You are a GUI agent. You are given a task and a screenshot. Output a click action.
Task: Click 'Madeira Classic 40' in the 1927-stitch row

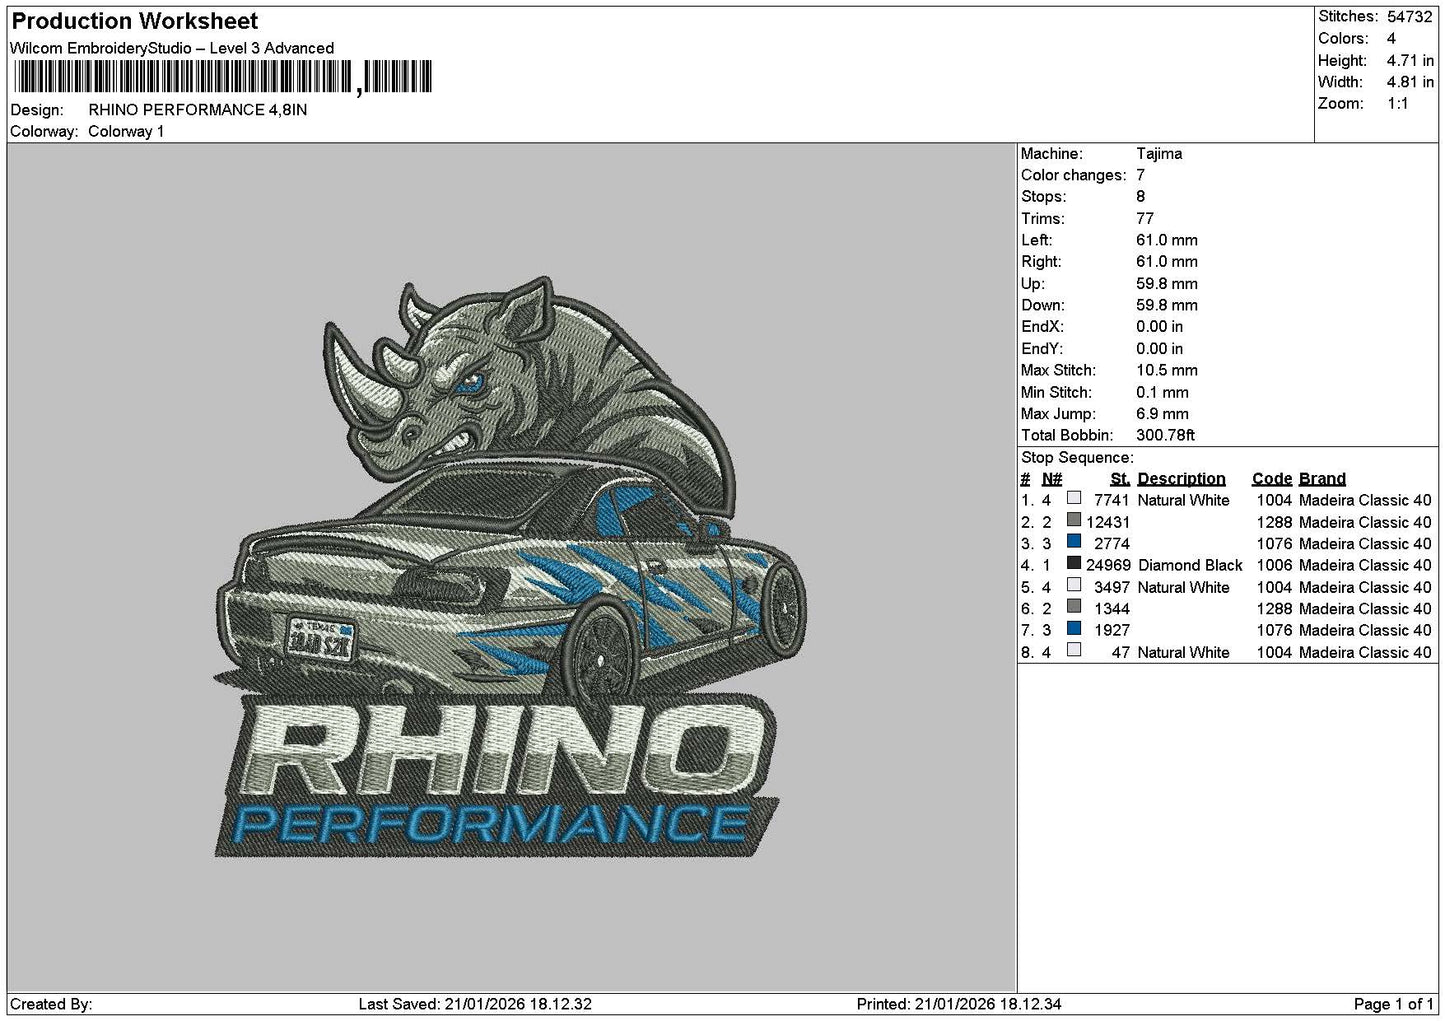tap(1365, 631)
